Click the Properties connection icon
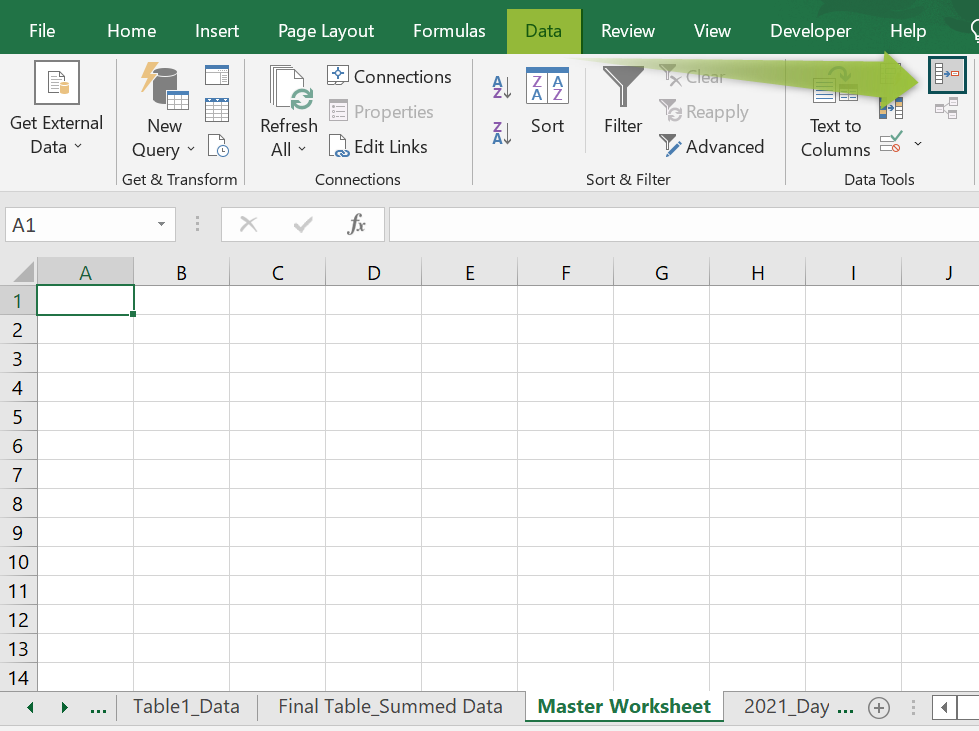Viewport: 979px width, 731px height. [x=338, y=111]
